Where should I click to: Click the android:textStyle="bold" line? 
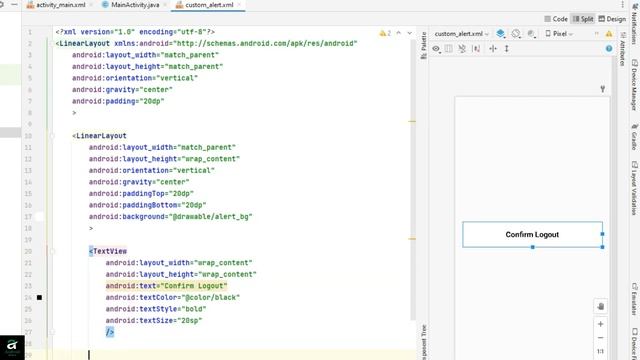156,309
